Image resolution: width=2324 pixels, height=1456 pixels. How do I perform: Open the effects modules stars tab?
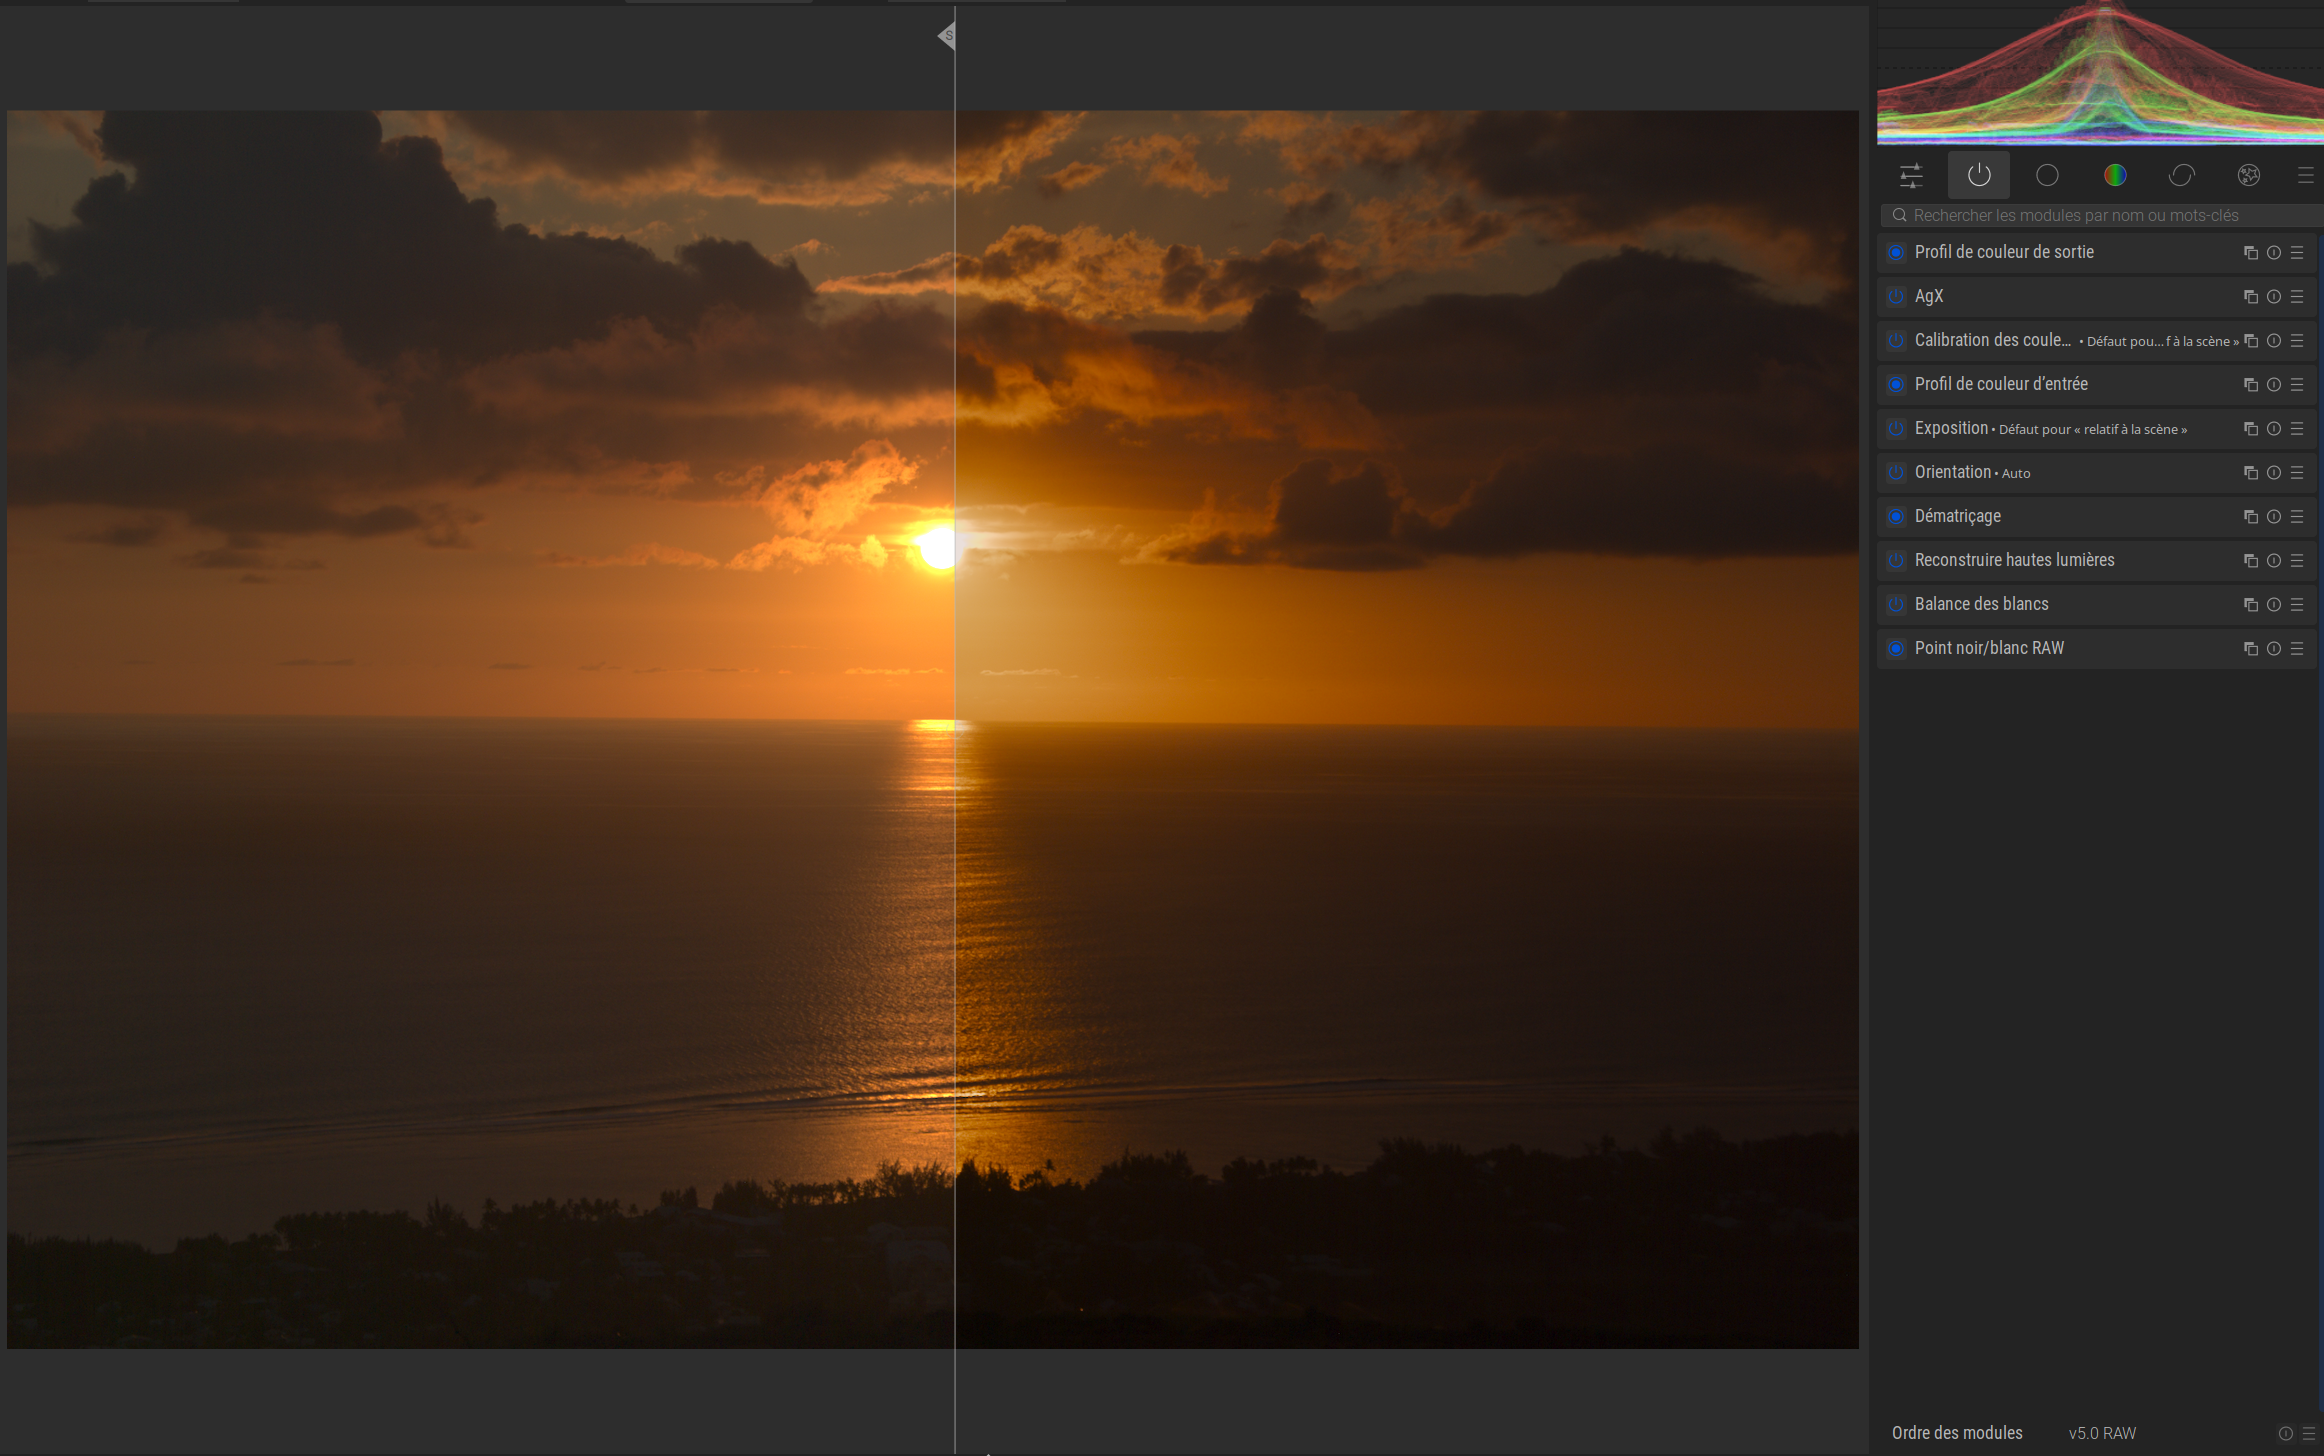click(2248, 176)
